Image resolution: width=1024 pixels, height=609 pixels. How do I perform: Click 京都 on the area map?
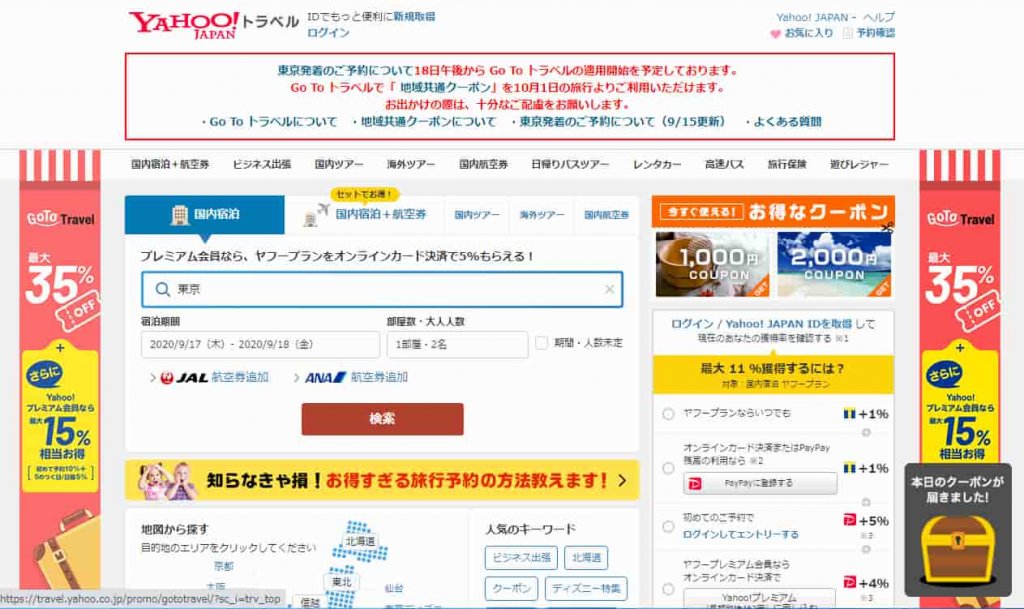223,567
